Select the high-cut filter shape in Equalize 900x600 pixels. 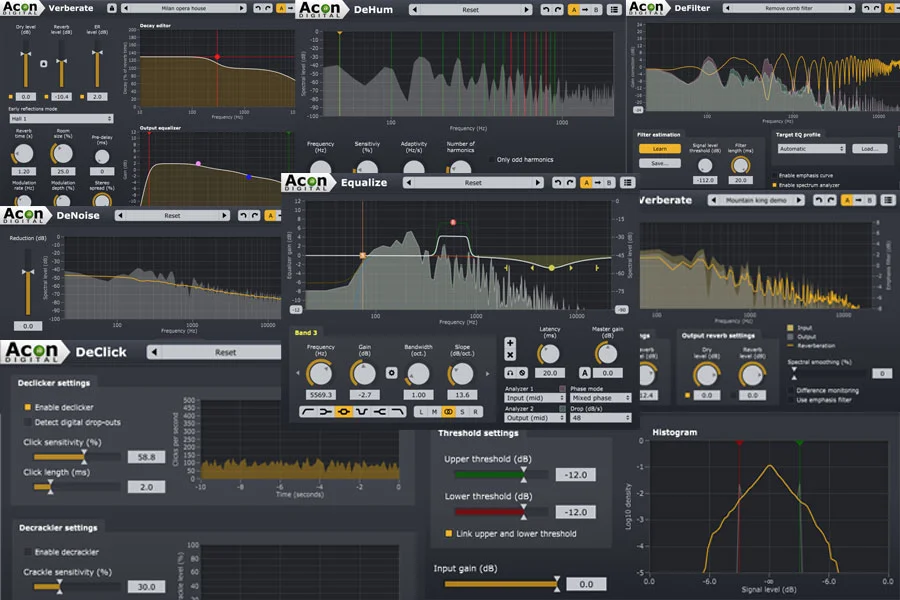(x=397, y=412)
